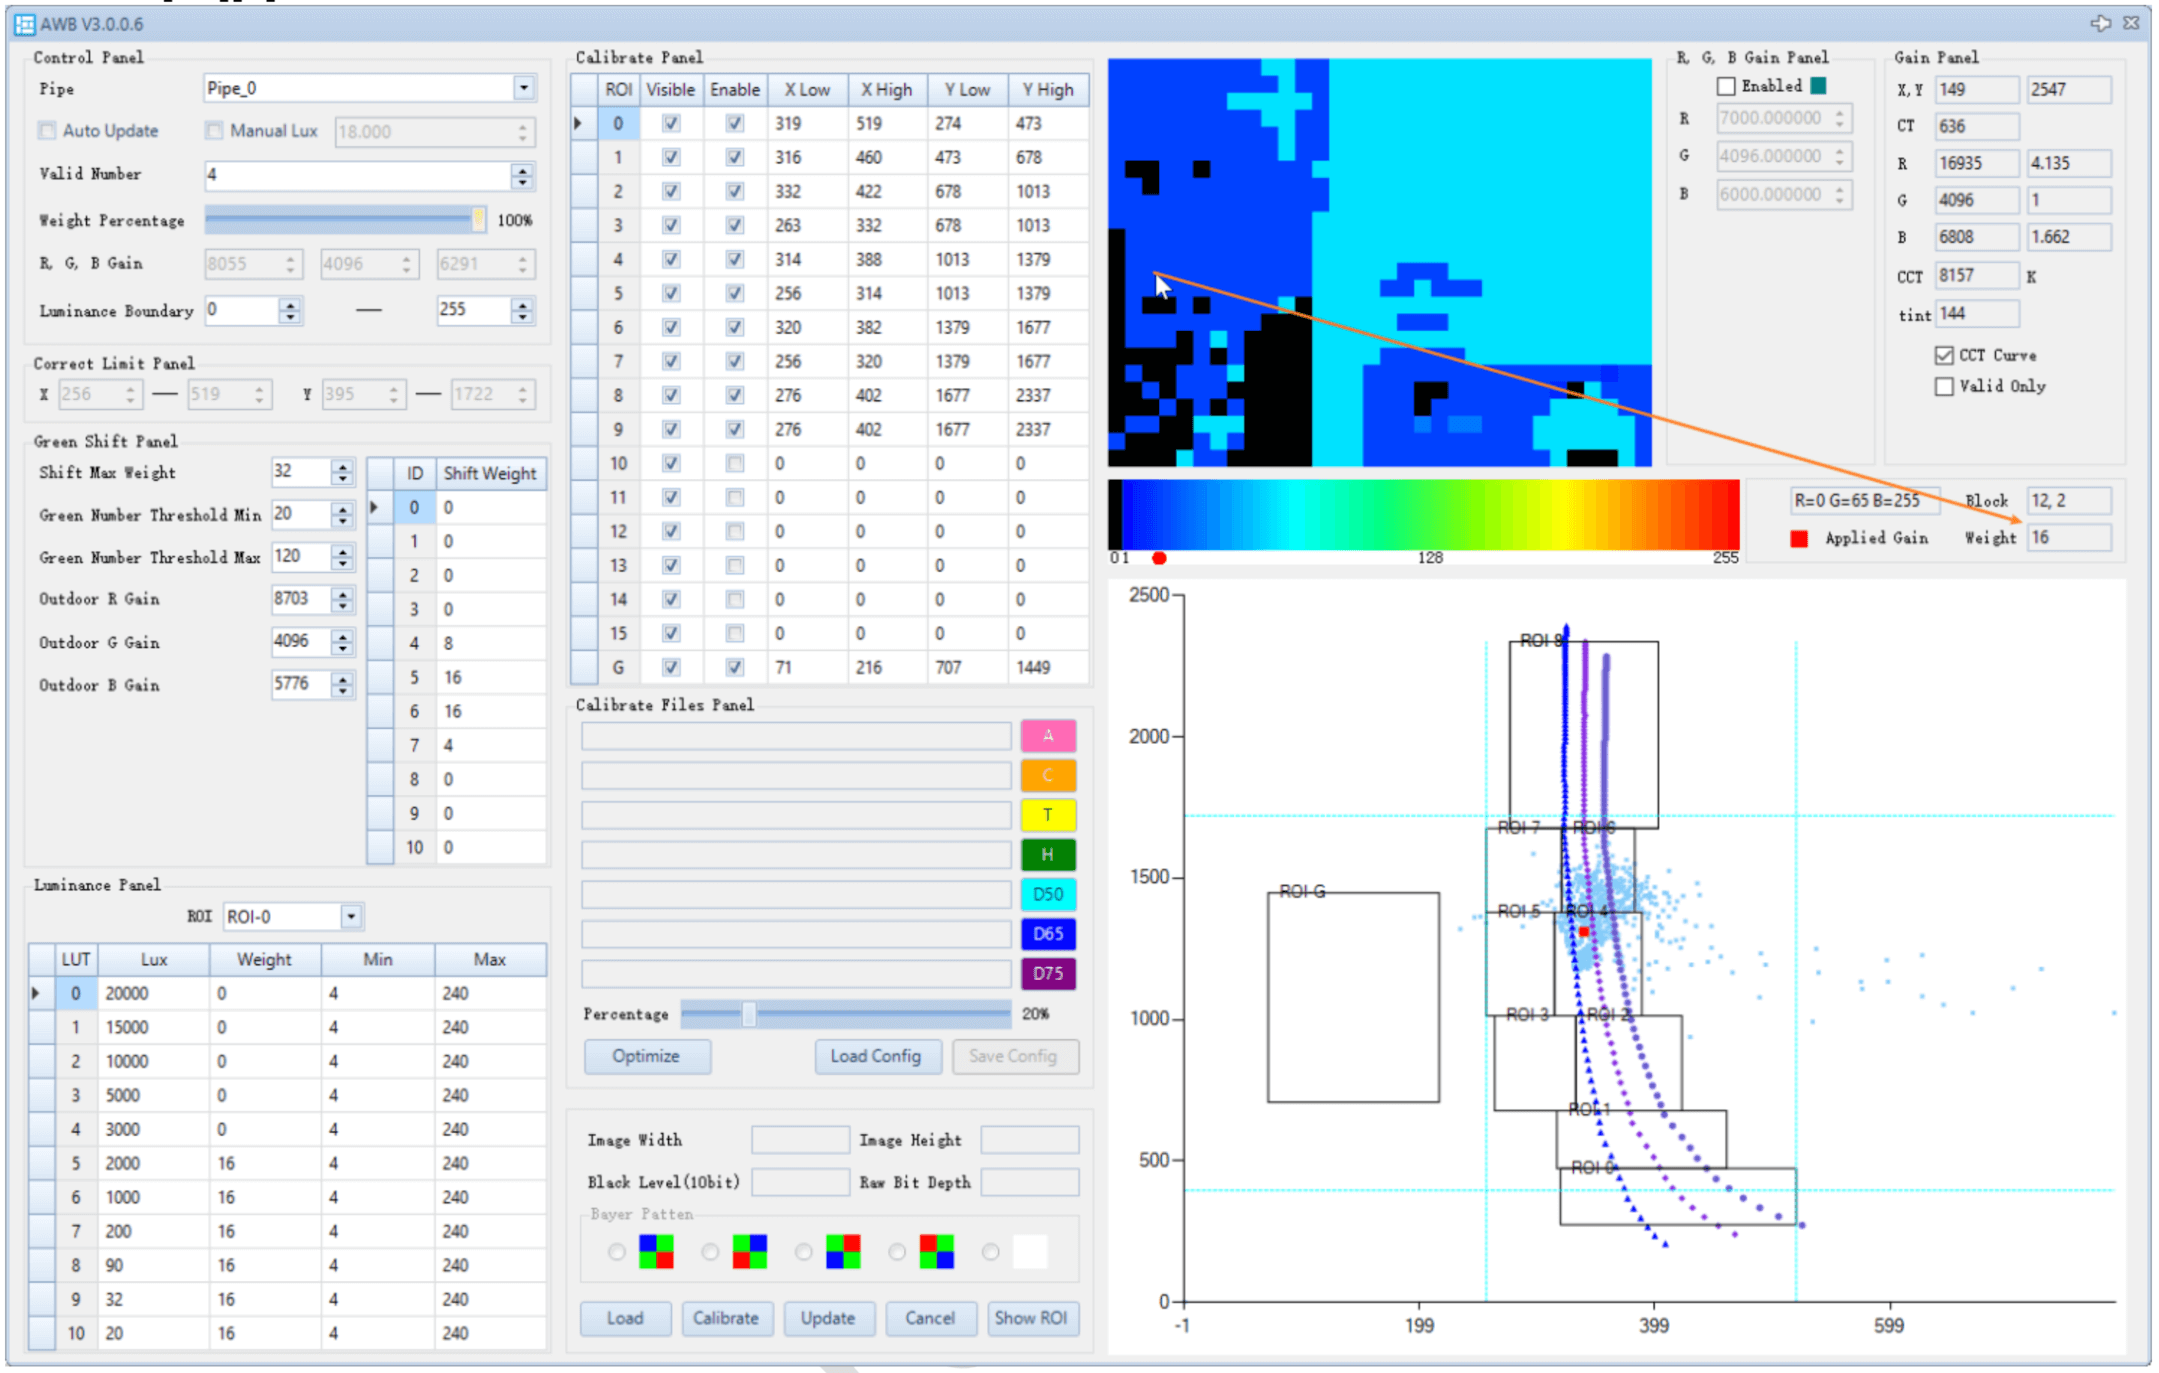Click the pink A illuminant color button
Image resolution: width=2159 pixels, height=1373 pixels.
click(x=1047, y=735)
